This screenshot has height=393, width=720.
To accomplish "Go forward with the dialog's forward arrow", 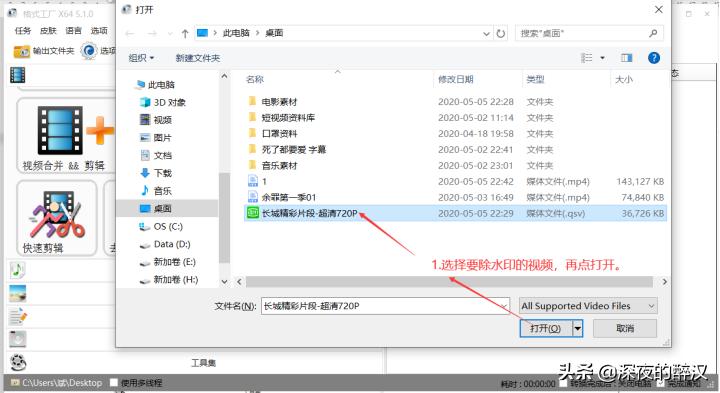I will 152,33.
